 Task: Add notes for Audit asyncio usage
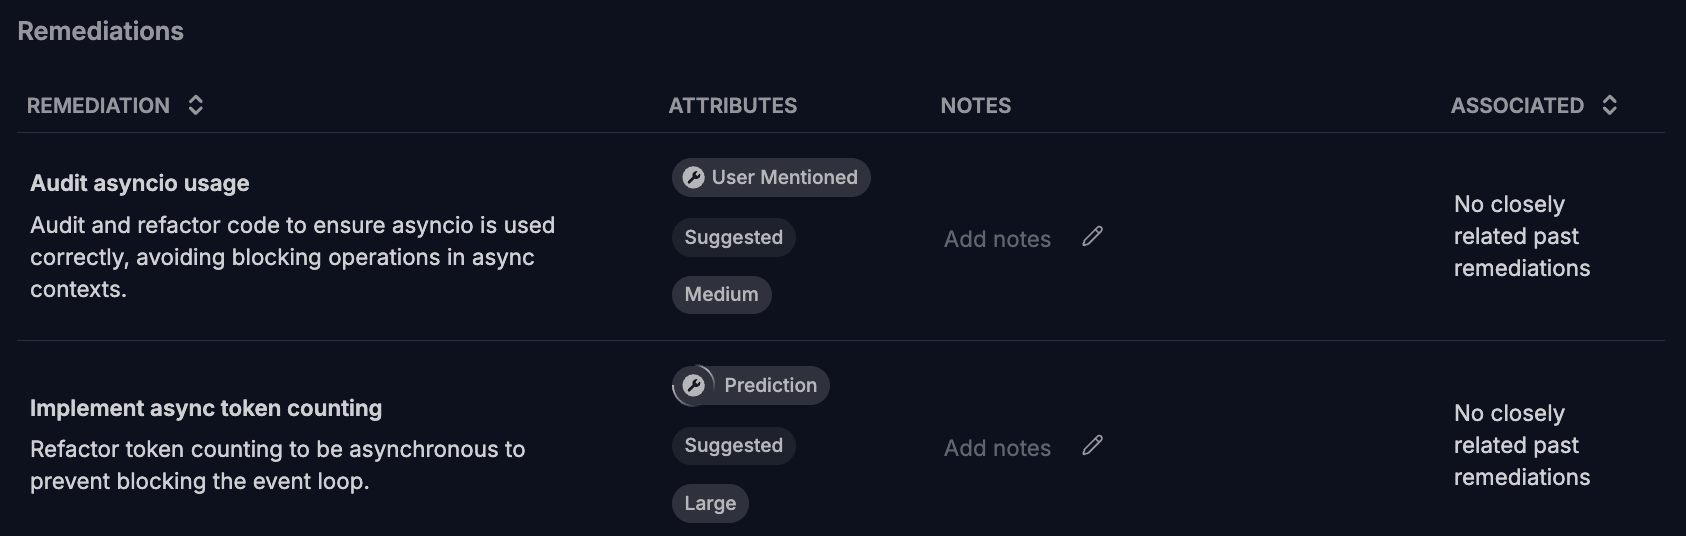[997, 239]
